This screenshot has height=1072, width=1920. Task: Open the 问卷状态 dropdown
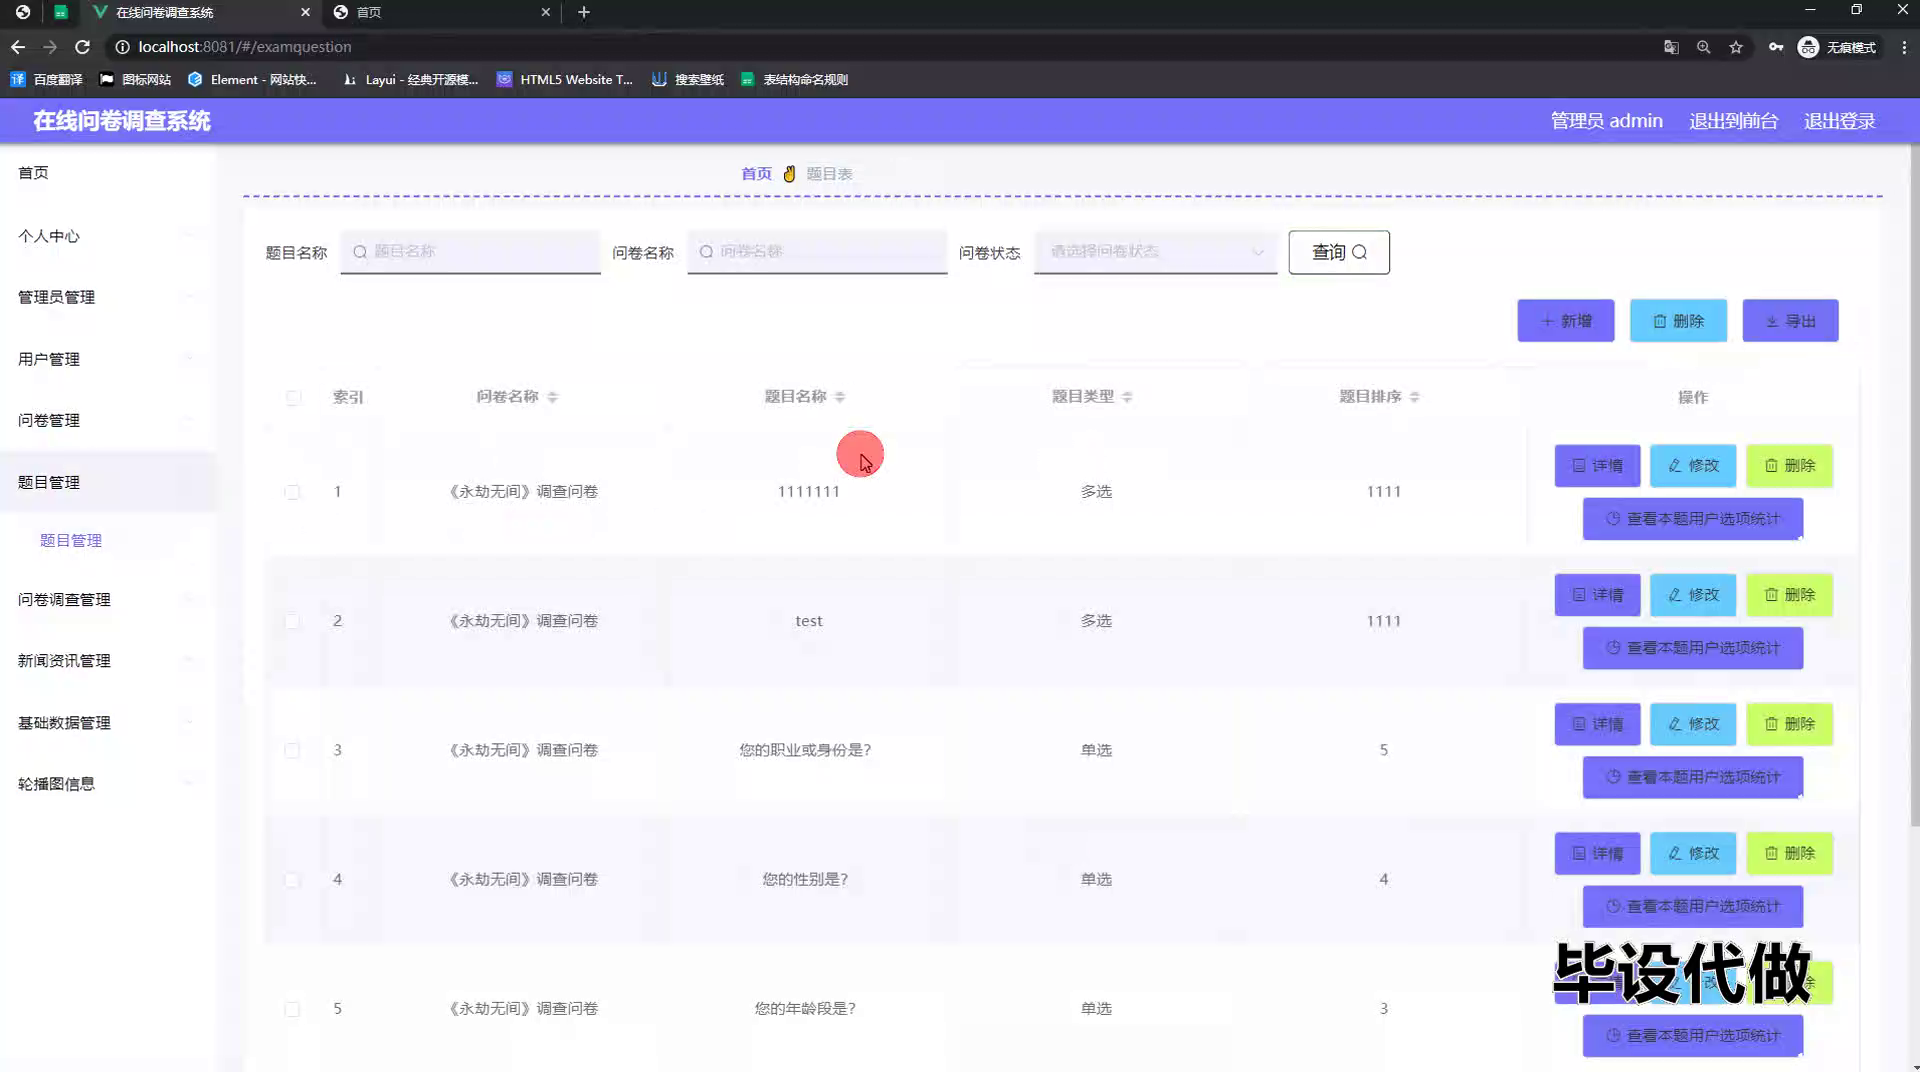[x=1156, y=252]
